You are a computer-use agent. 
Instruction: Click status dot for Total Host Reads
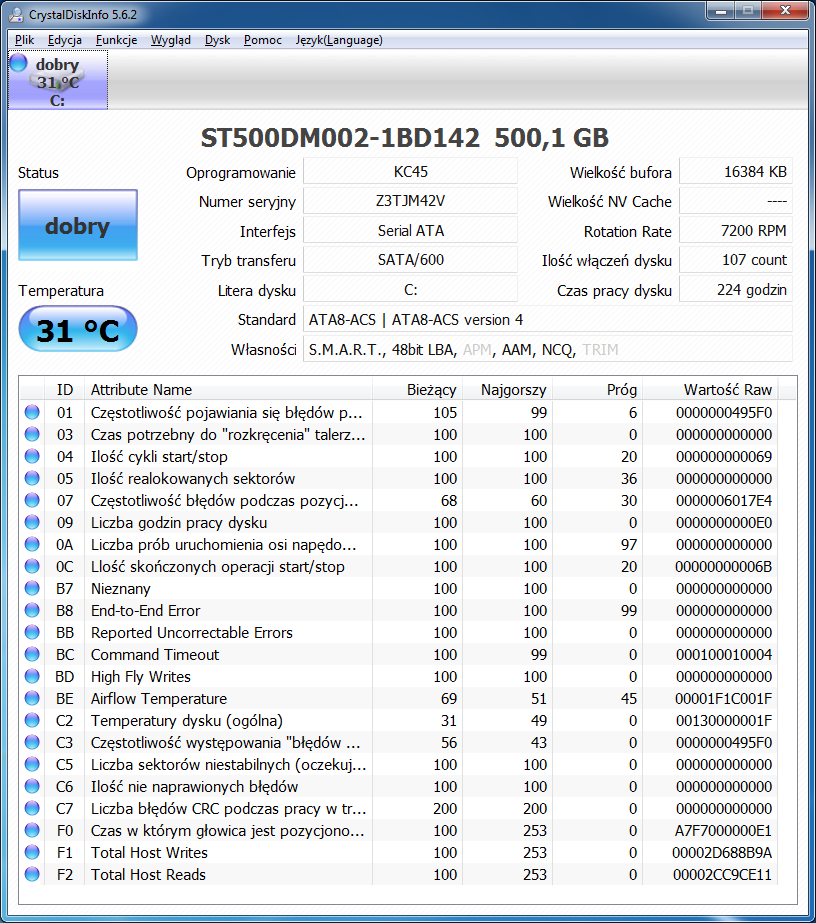(32, 874)
